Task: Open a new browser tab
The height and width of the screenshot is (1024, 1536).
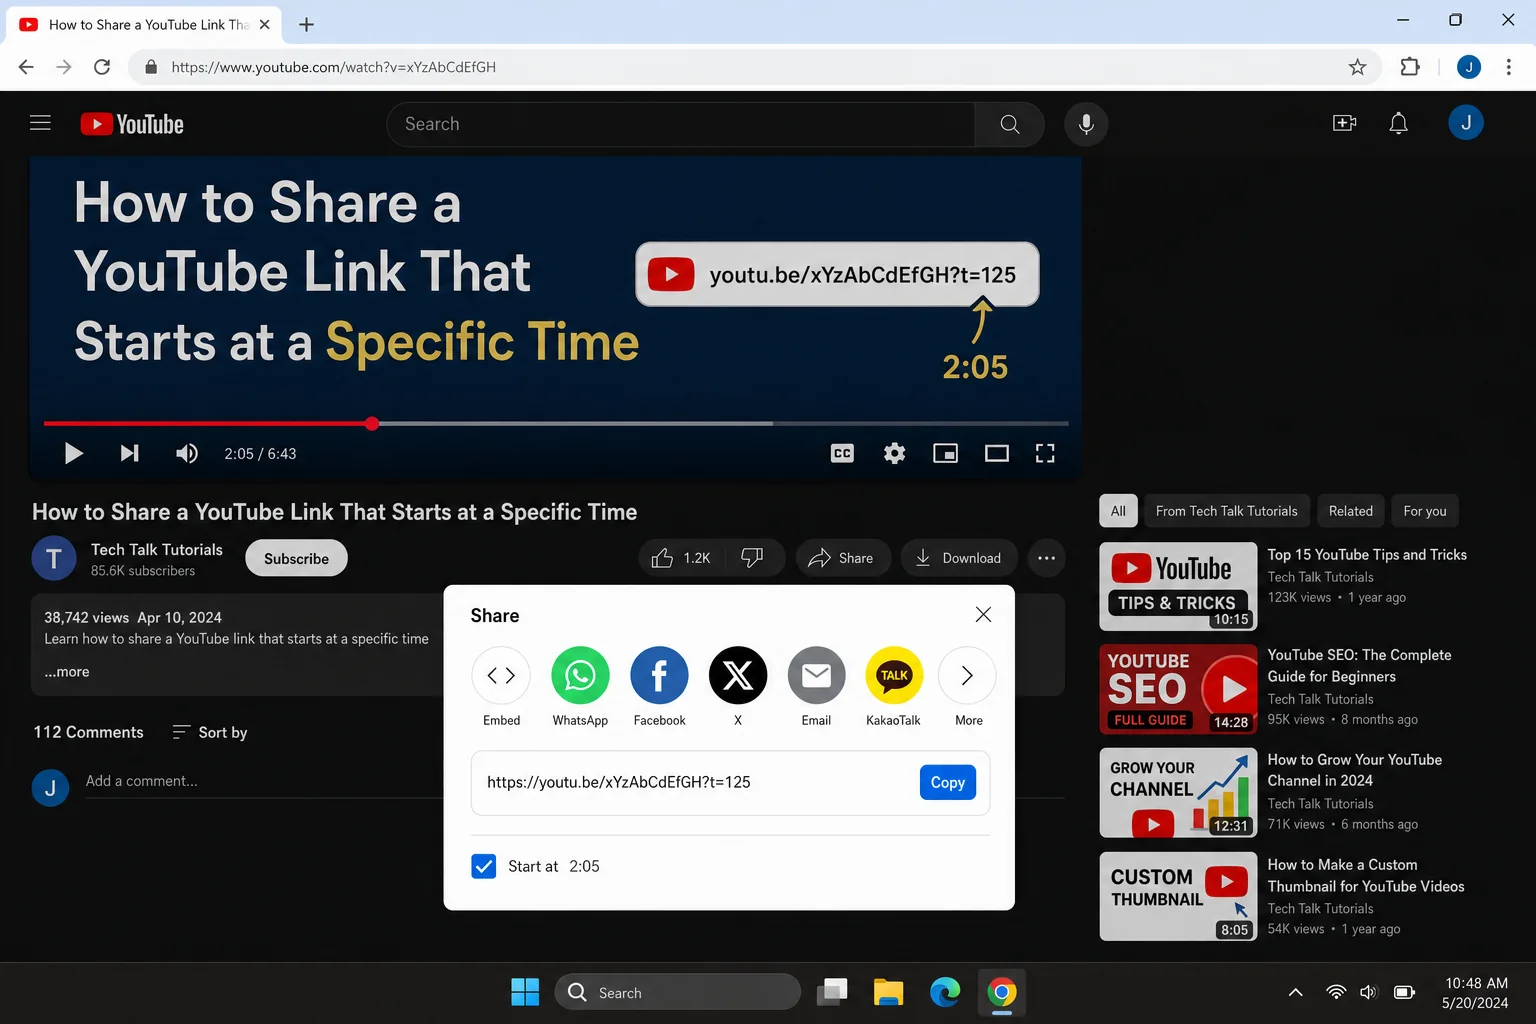Action: [x=306, y=24]
